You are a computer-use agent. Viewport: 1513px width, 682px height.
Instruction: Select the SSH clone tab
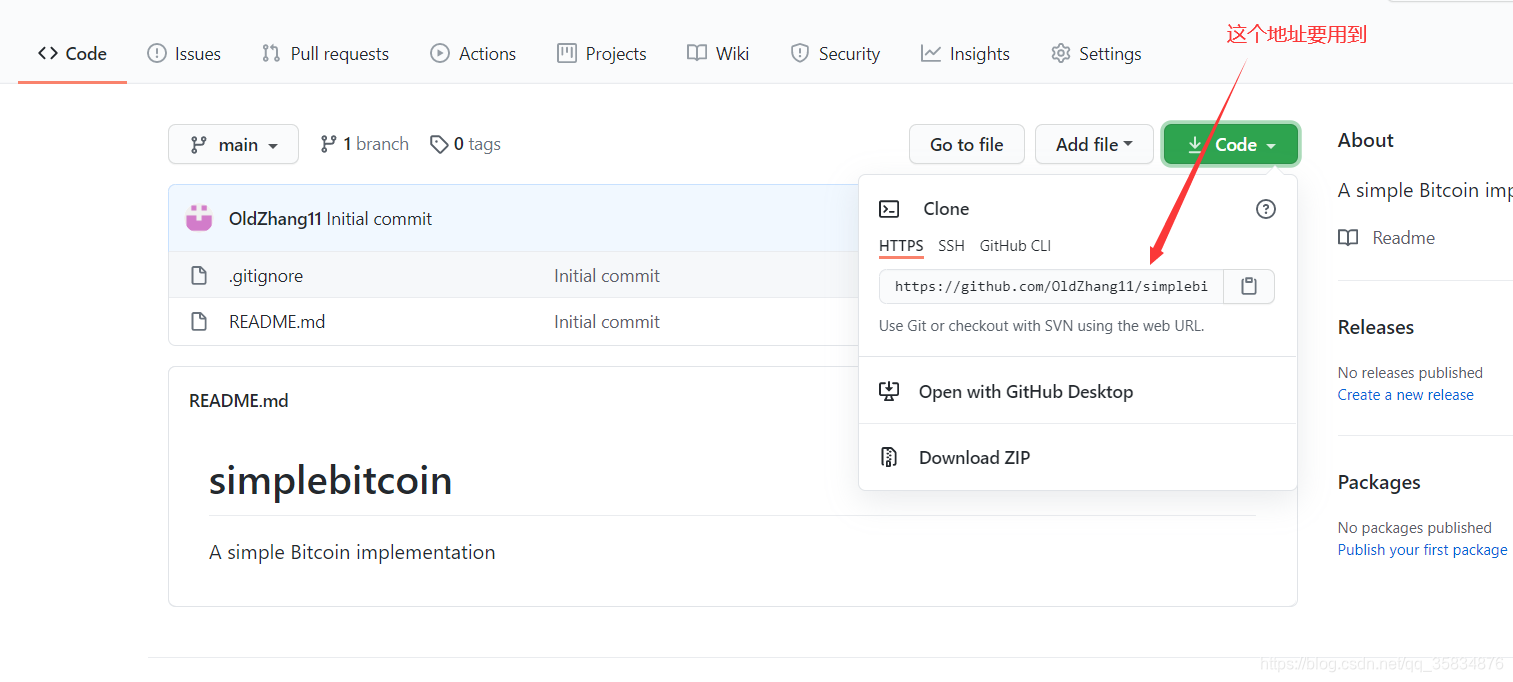click(x=951, y=246)
